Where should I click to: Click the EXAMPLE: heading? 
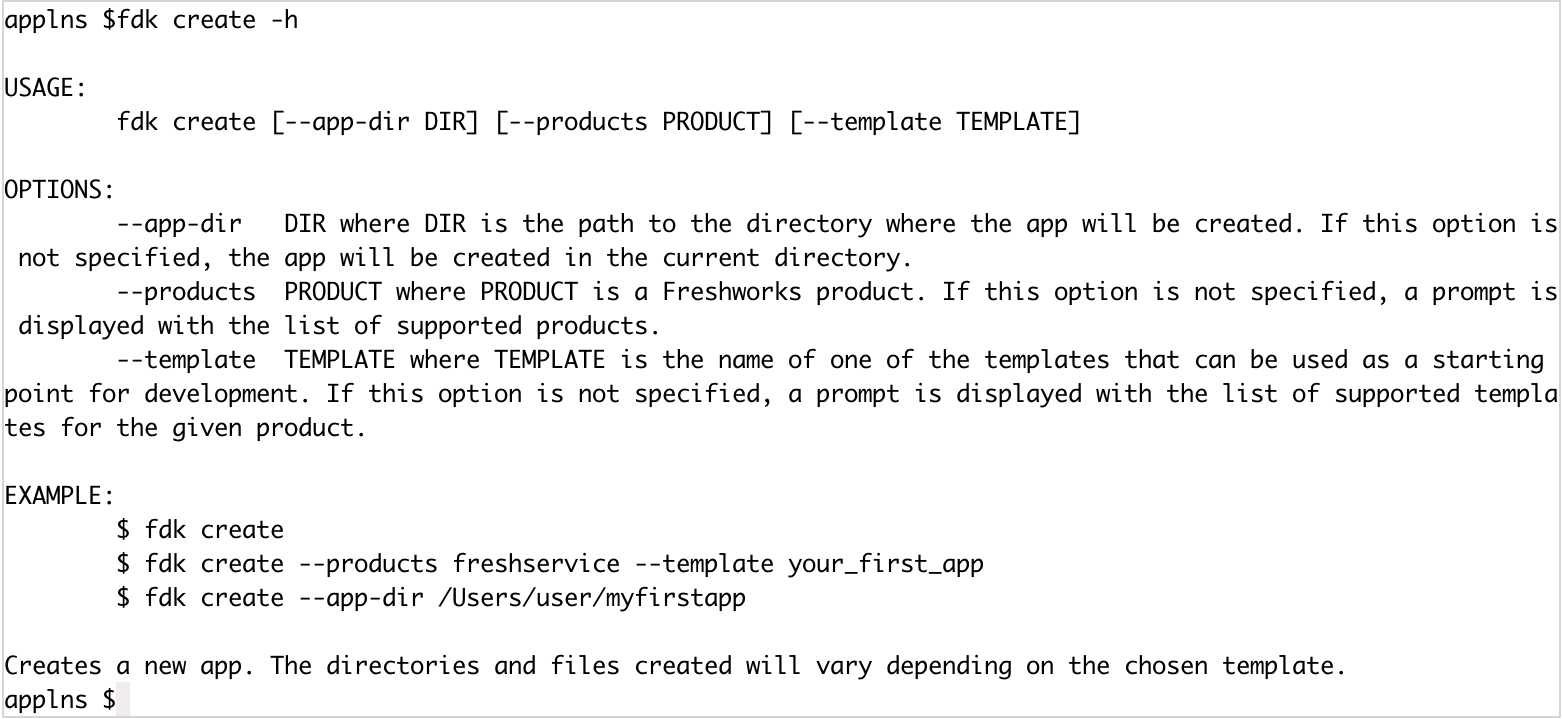click(60, 496)
